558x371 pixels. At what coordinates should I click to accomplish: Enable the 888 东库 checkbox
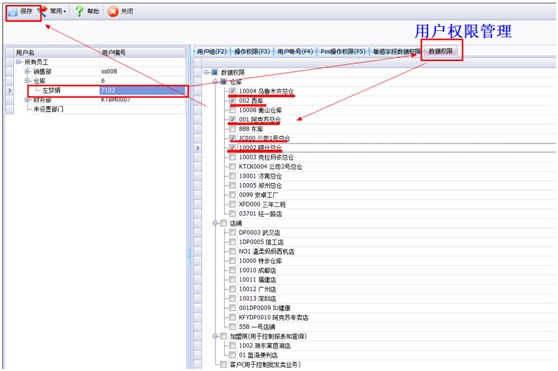[232, 129]
